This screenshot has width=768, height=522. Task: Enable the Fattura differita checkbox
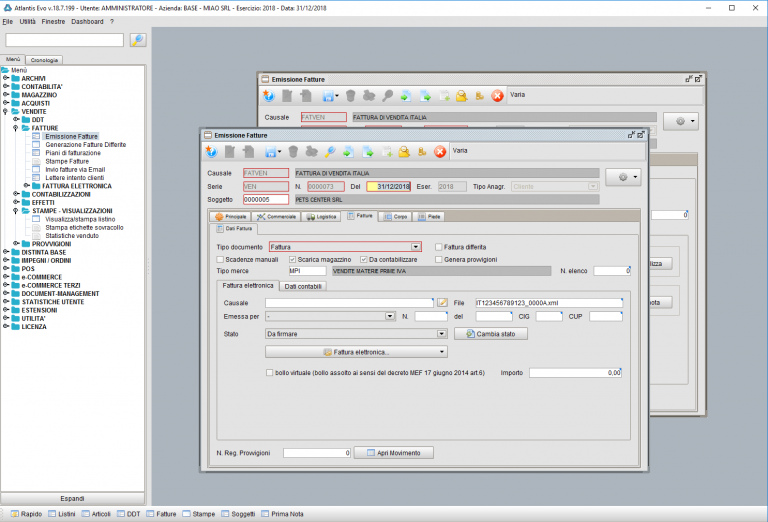click(439, 247)
